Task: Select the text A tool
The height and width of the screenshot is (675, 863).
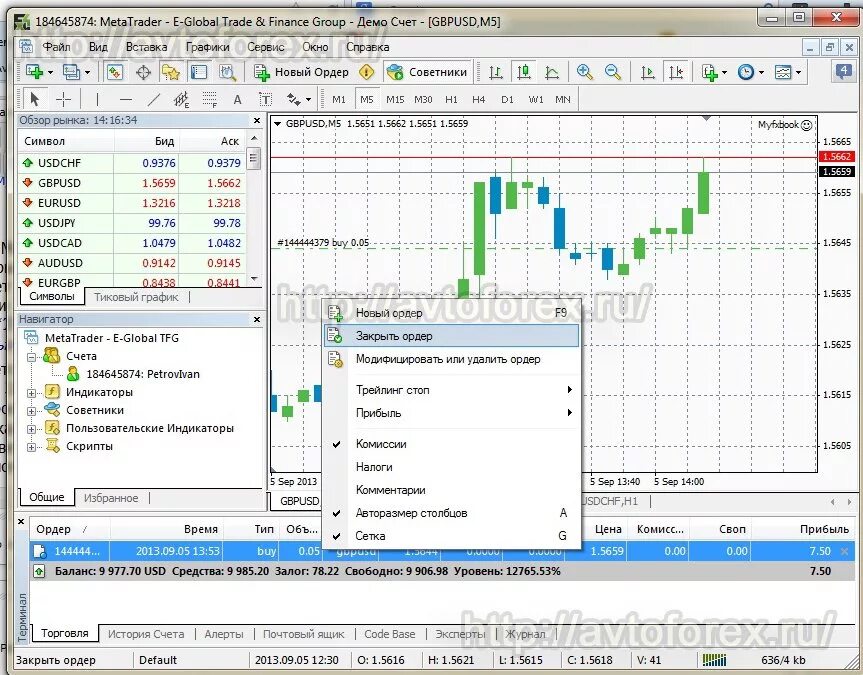Action: point(237,100)
